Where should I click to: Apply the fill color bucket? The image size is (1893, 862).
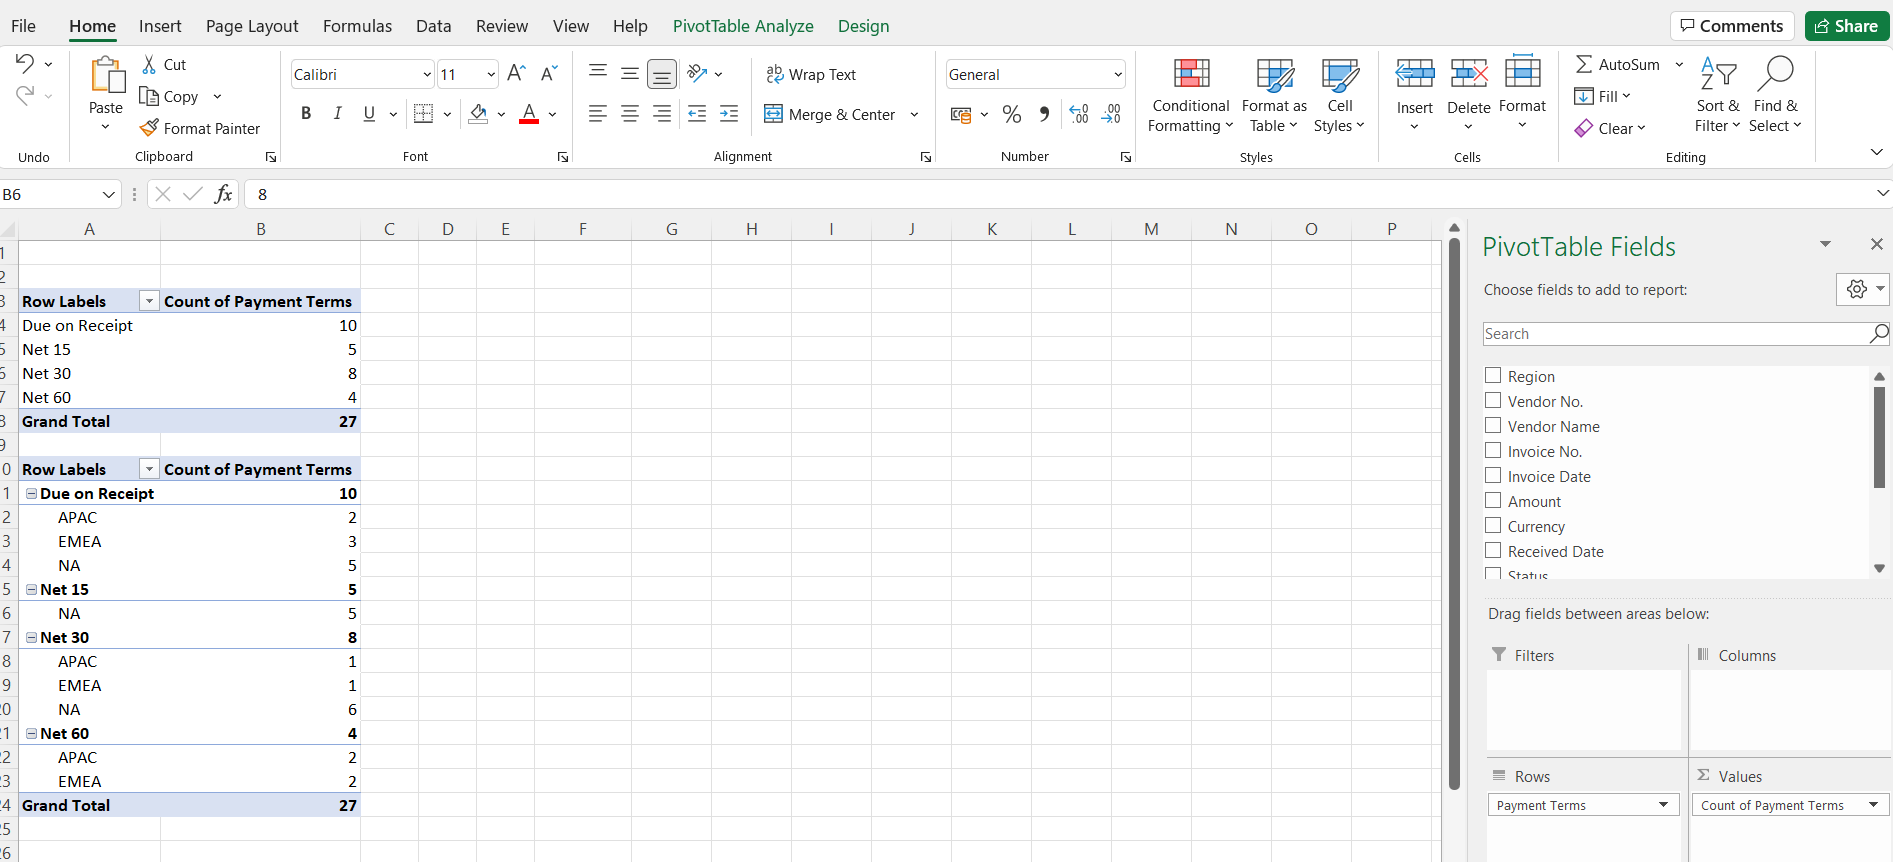pos(479,114)
